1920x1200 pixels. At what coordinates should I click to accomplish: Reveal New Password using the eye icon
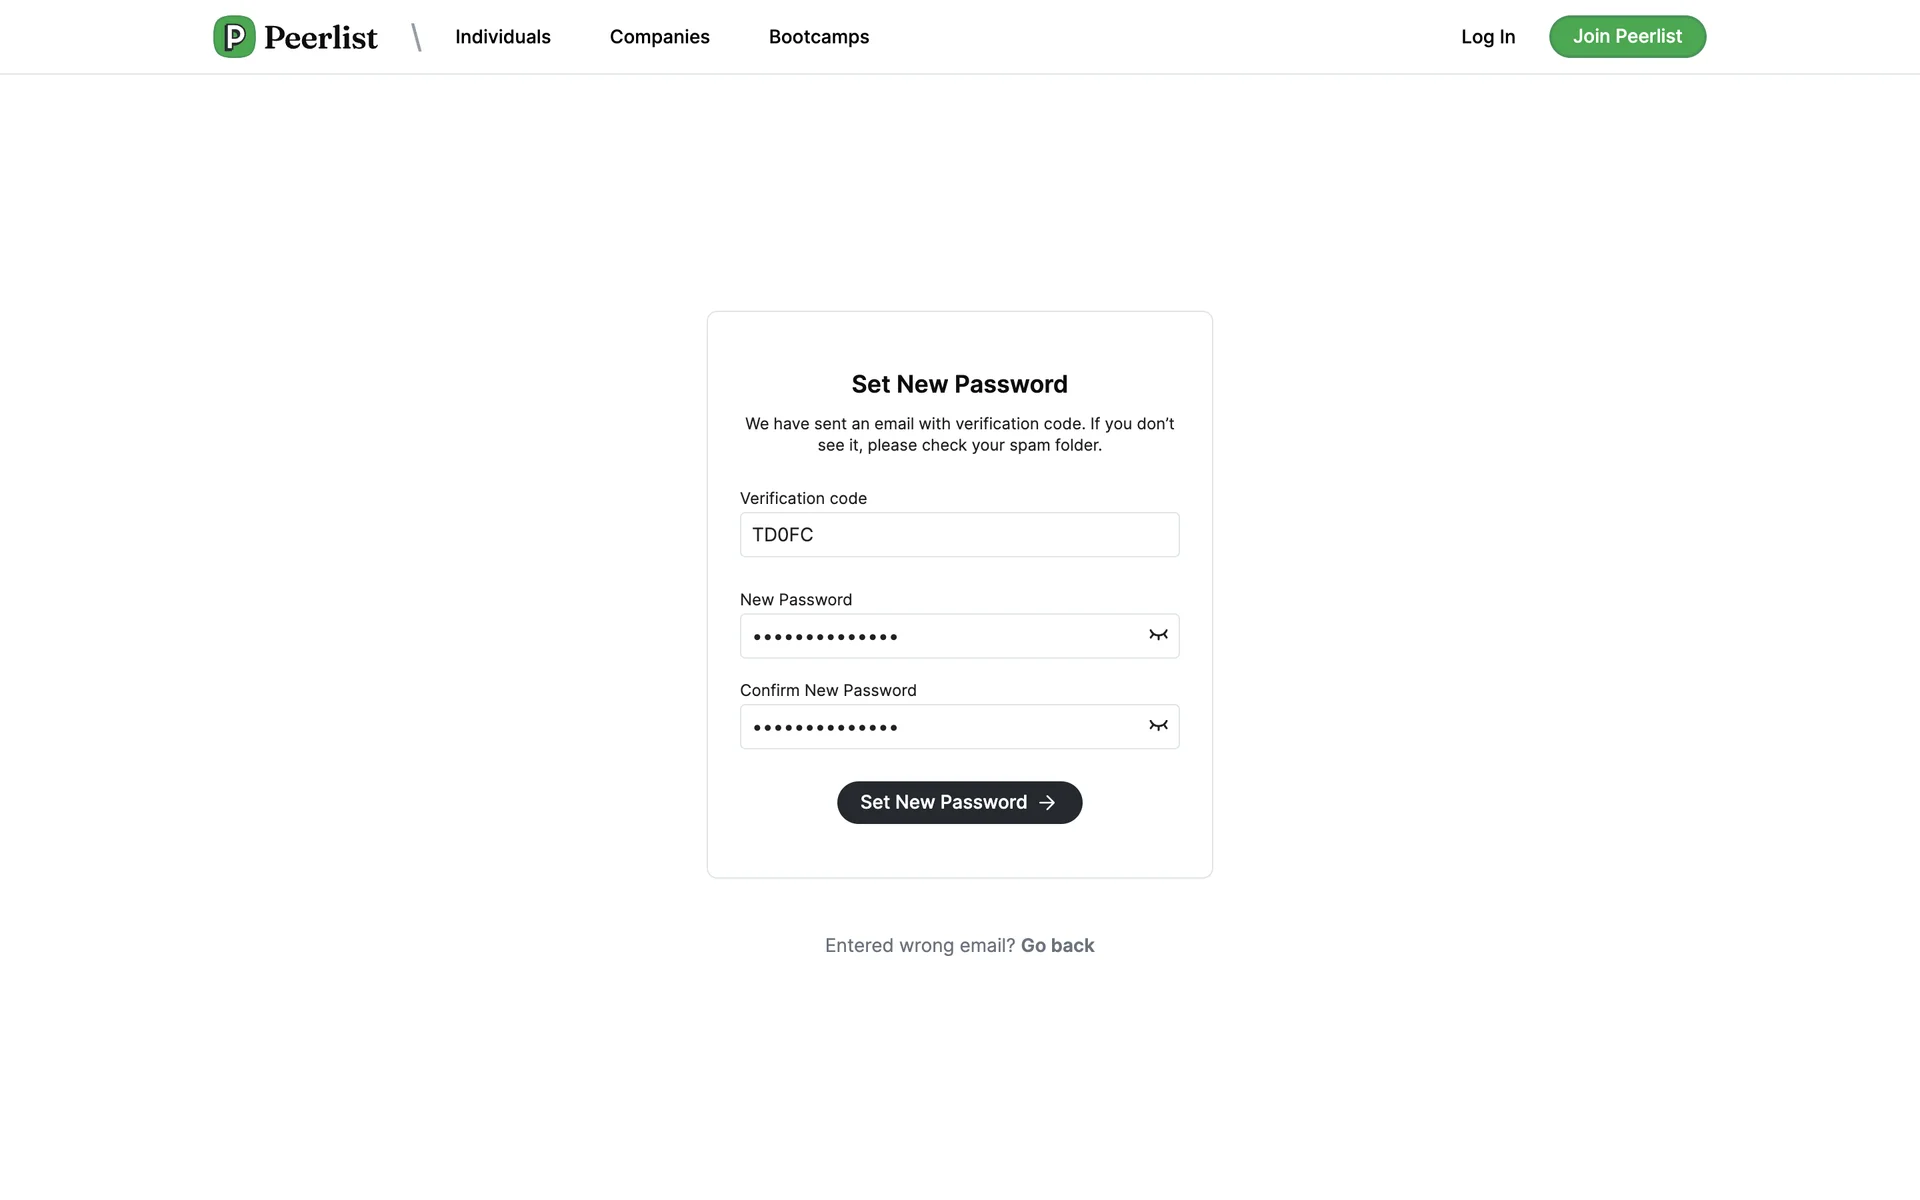point(1158,635)
